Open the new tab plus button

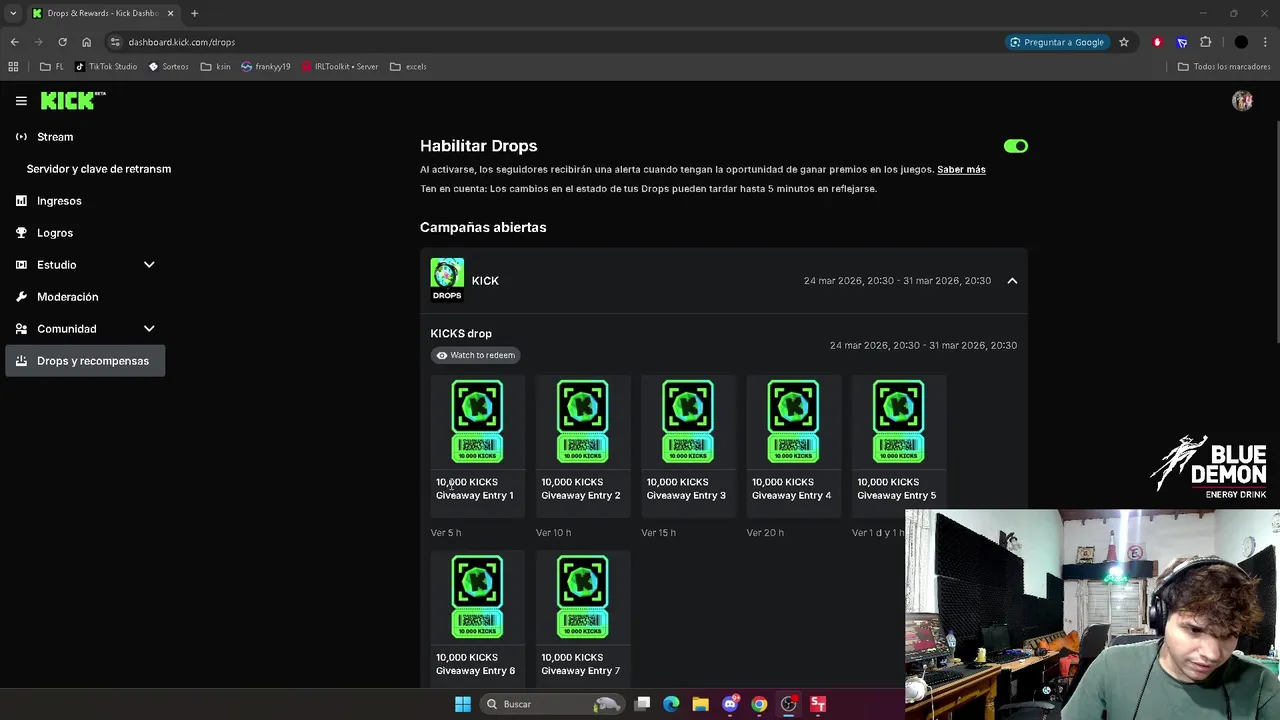[x=194, y=13]
